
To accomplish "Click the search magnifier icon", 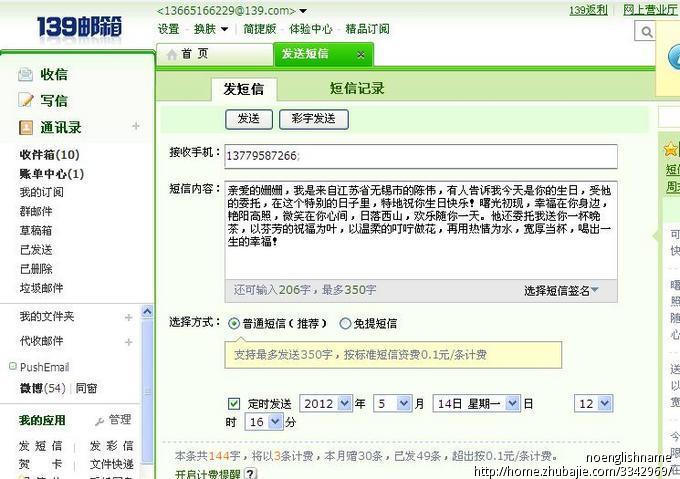I will (646, 32).
